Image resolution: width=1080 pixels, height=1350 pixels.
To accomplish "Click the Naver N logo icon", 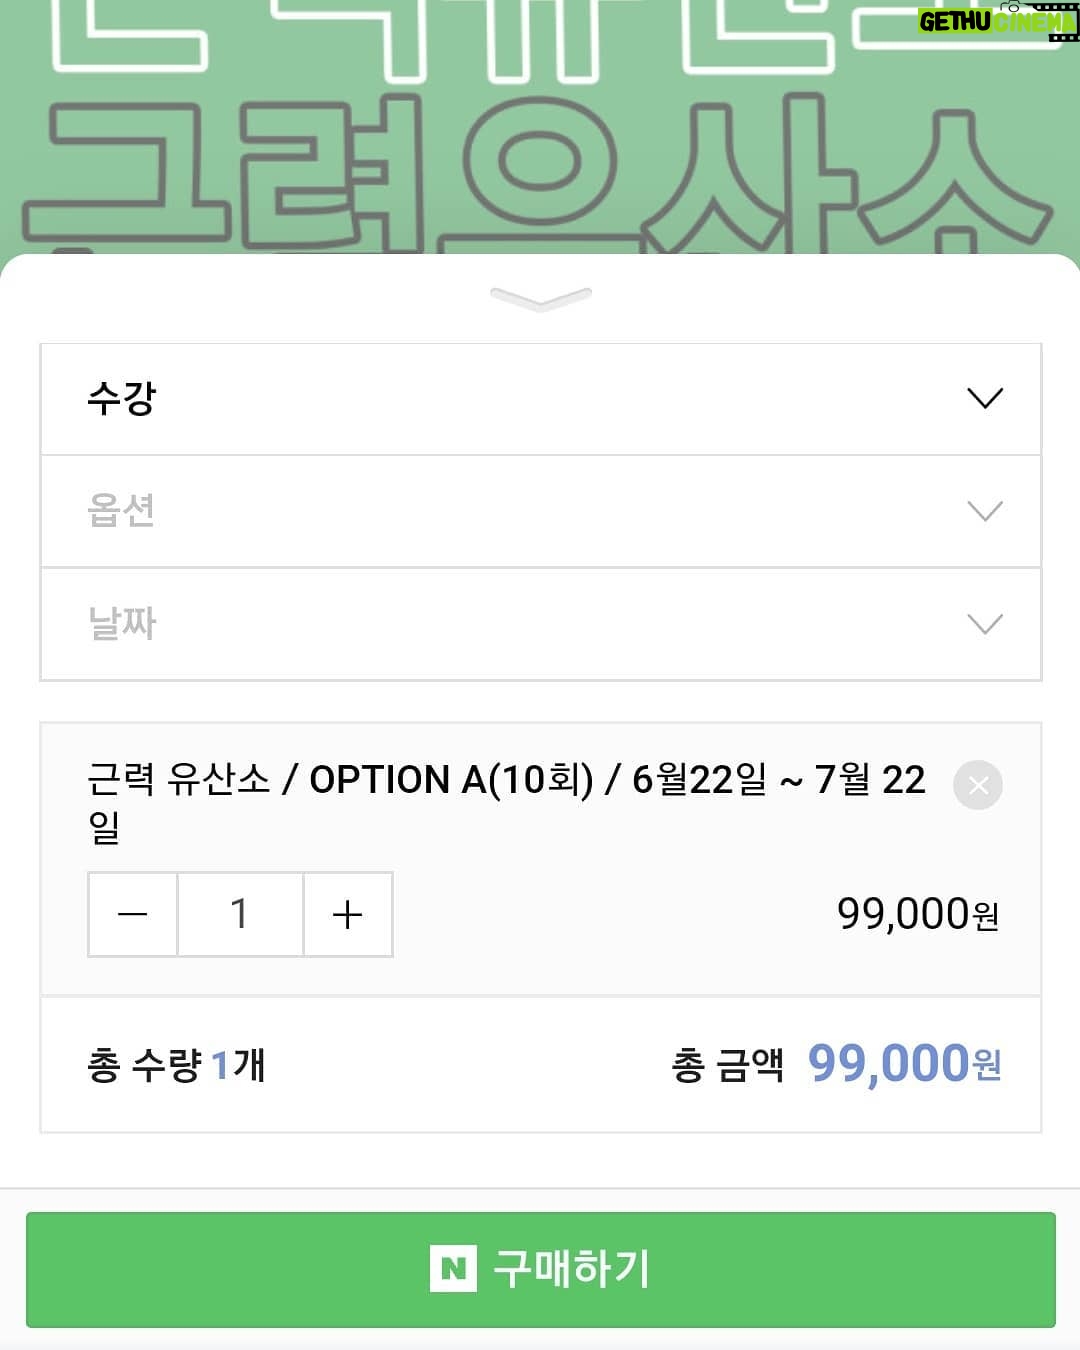I will click(x=453, y=1269).
